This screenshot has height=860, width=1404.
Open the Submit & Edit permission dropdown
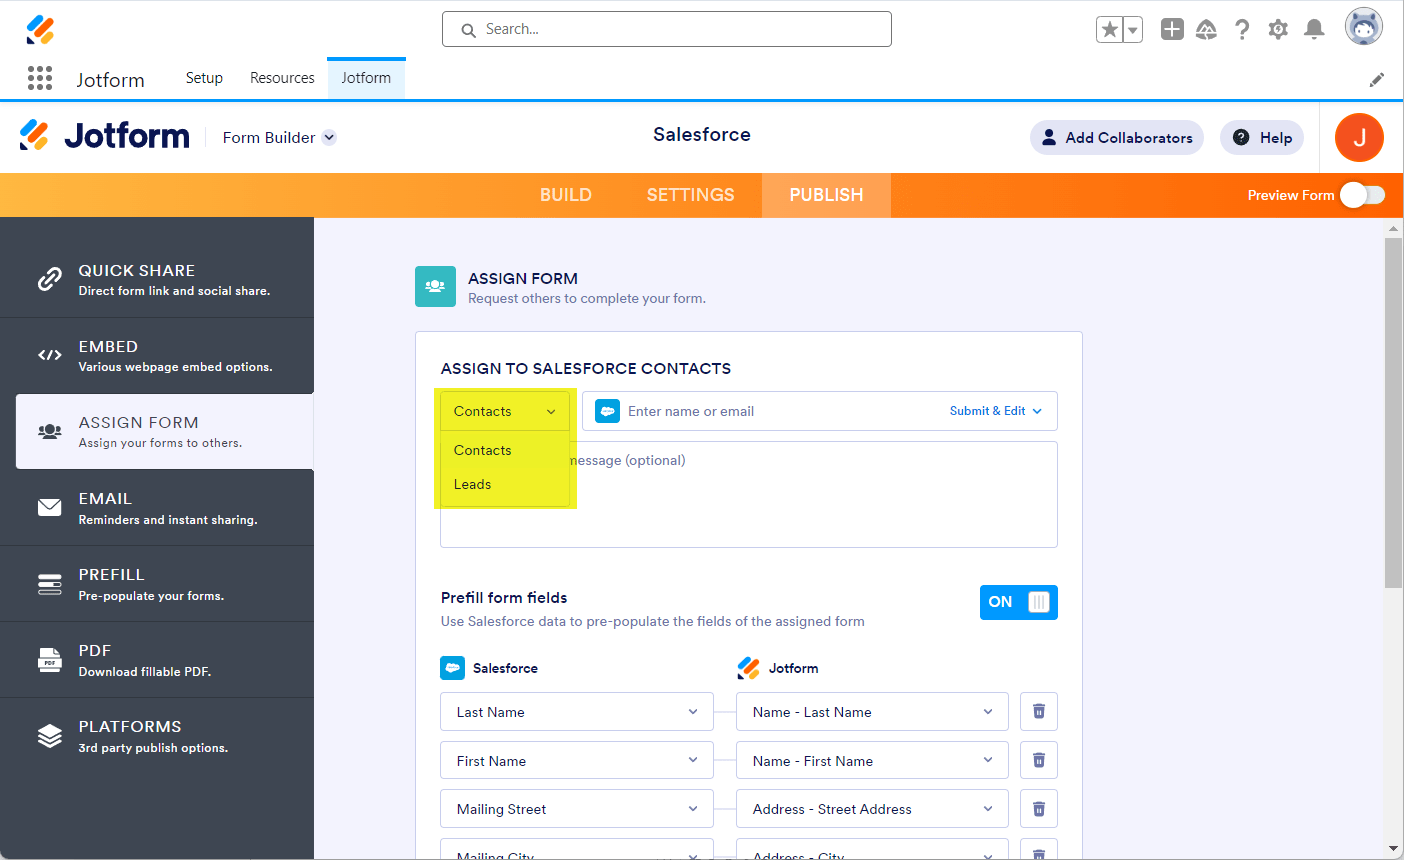click(x=996, y=411)
